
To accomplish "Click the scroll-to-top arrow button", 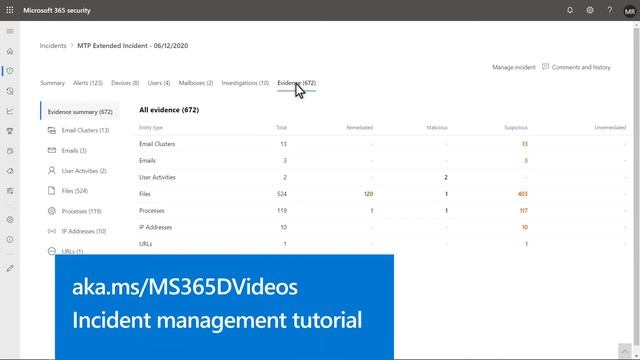I will point(624,351).
